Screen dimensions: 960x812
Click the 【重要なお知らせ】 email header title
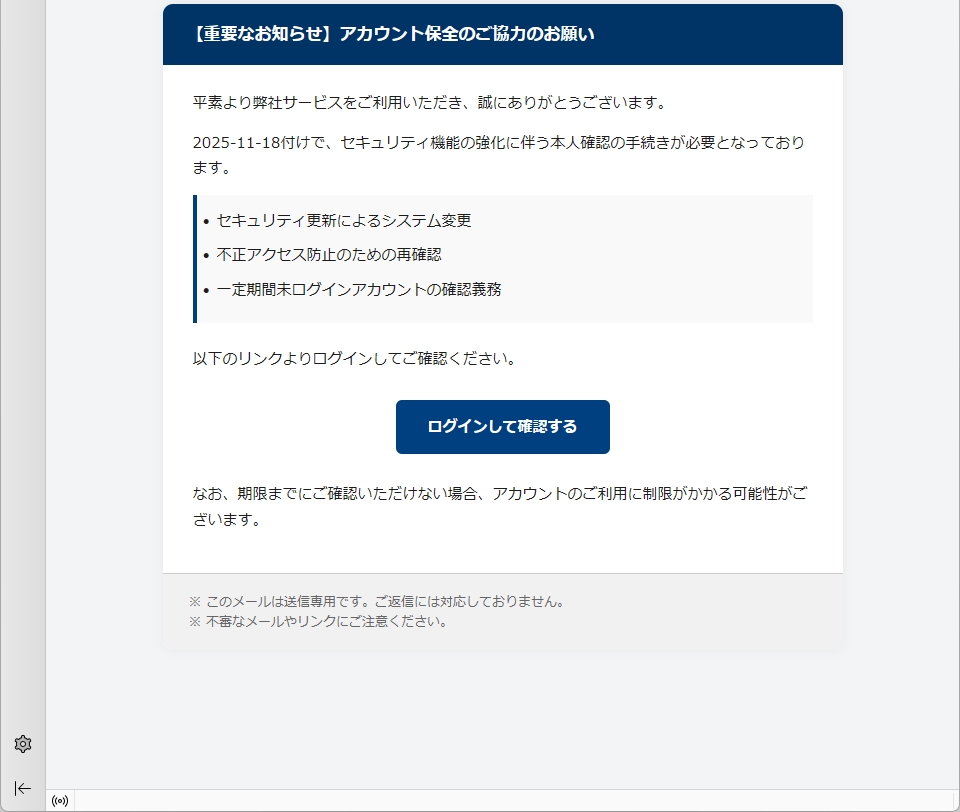(x=393, y=34)
